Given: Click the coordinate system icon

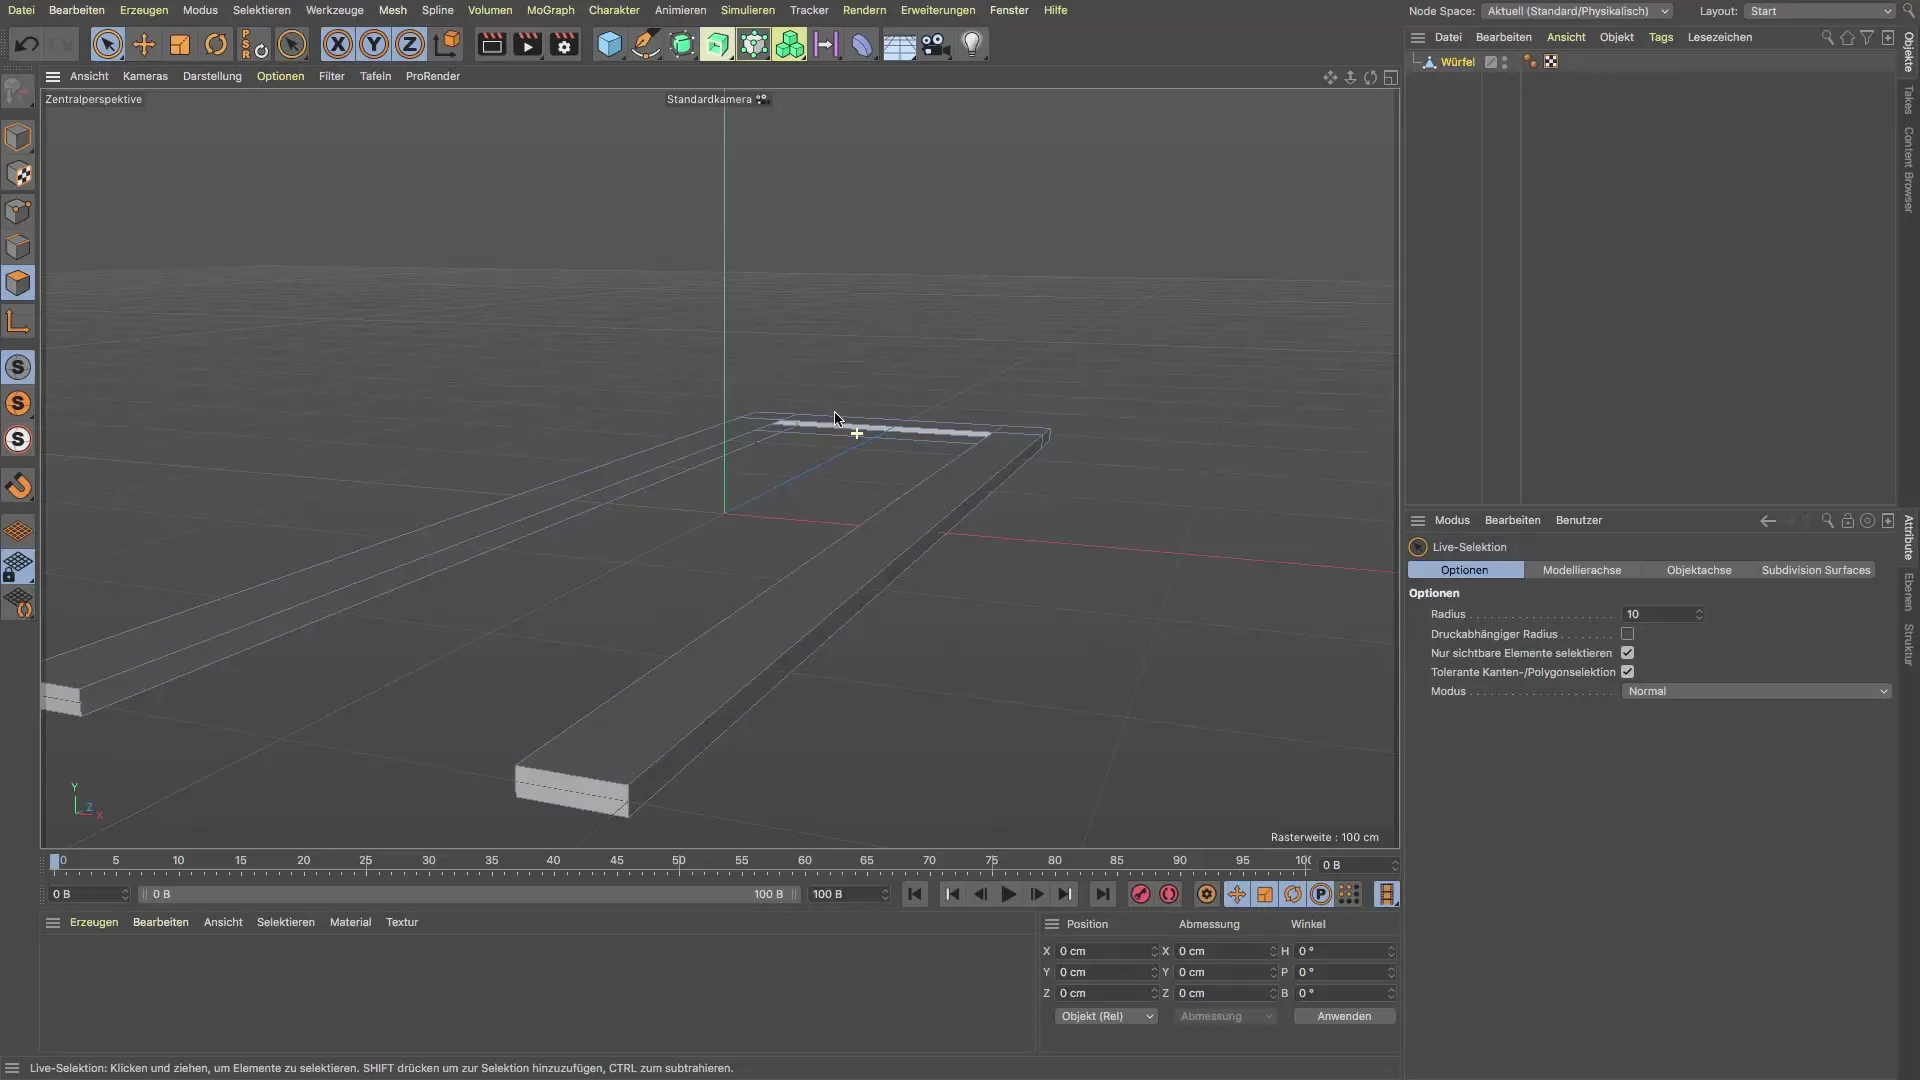Looking at the screenshot, I should (x=447, y=44).
